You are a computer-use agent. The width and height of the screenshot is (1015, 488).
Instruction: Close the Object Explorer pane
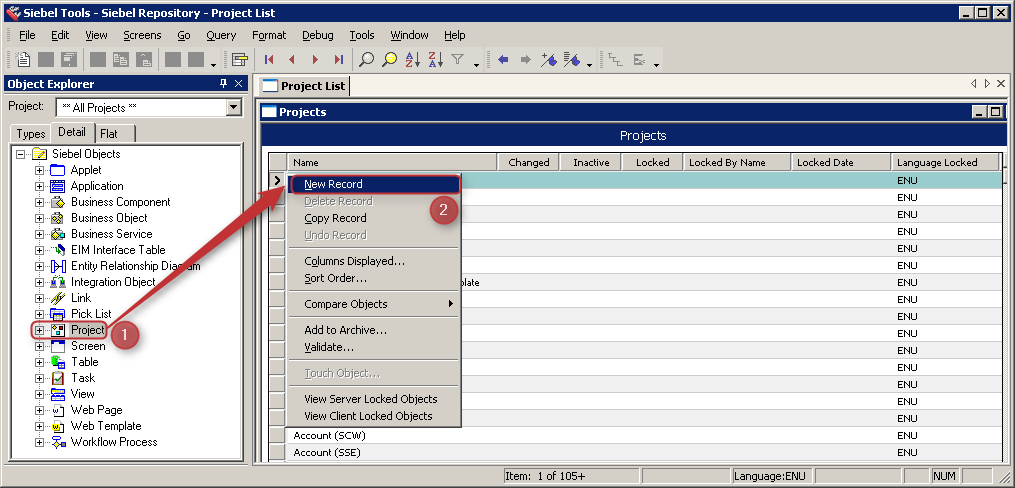coord(238,83)
